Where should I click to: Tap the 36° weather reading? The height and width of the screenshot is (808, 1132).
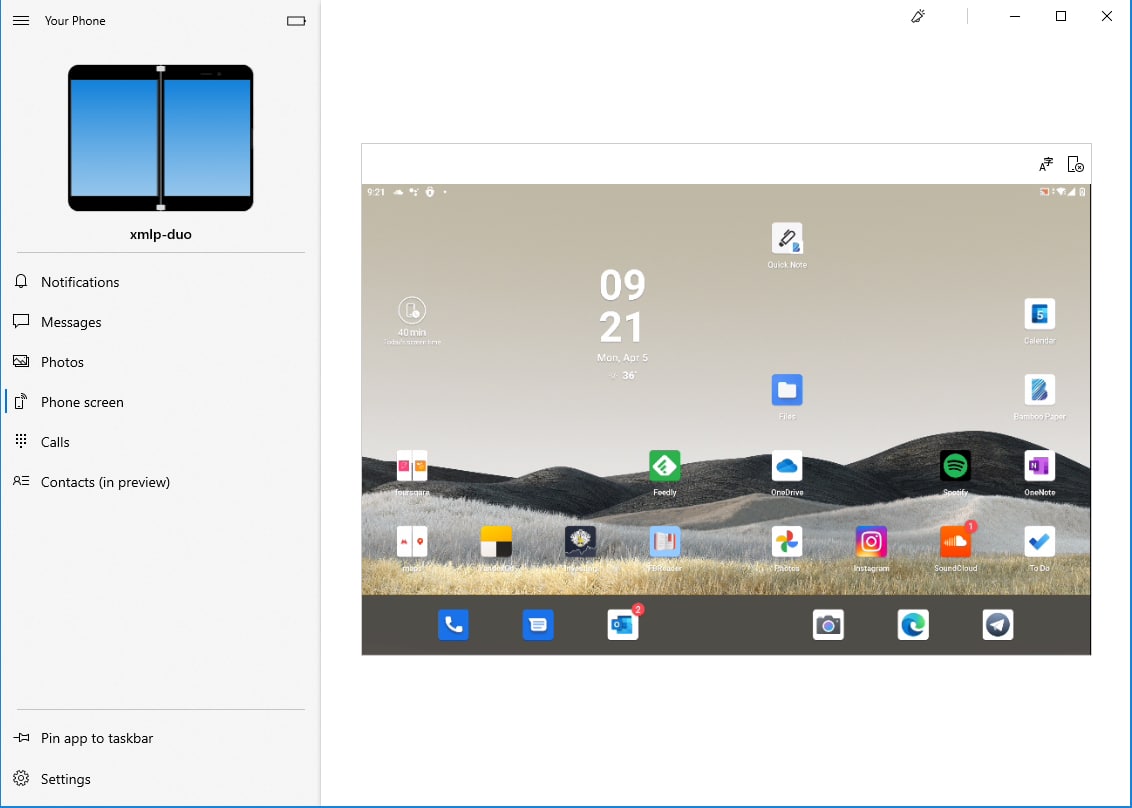623,375
